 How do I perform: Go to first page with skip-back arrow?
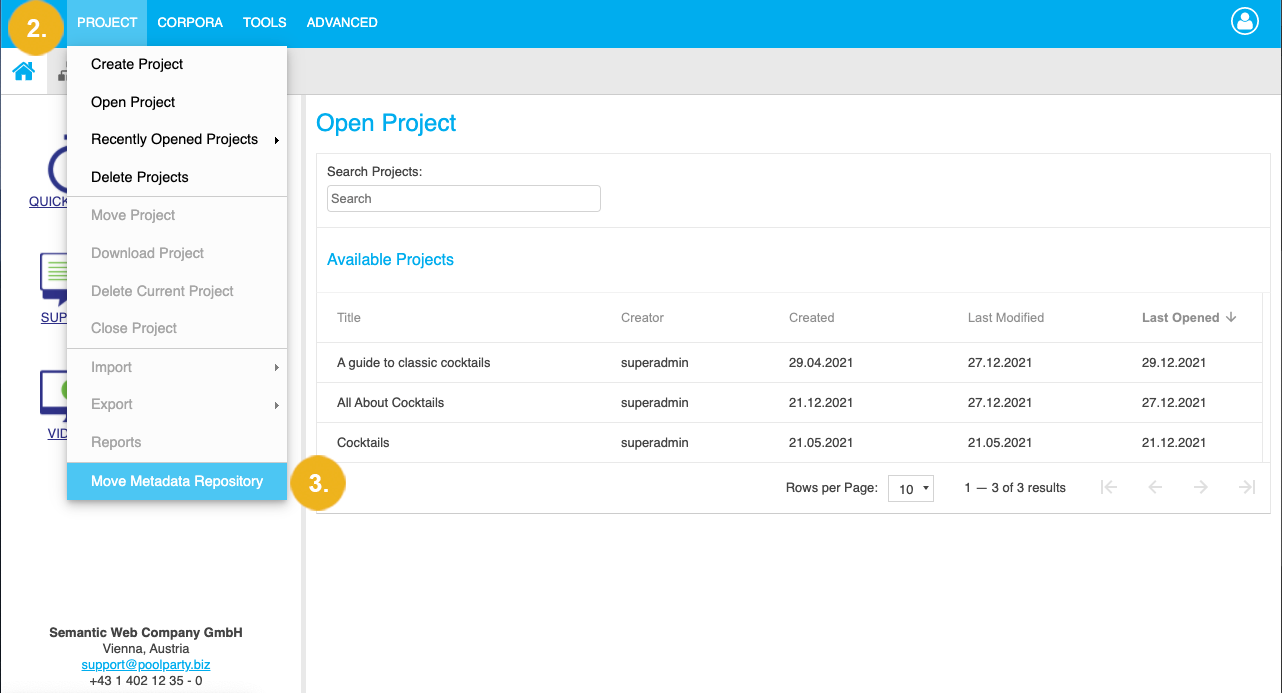coord(1108,487)
